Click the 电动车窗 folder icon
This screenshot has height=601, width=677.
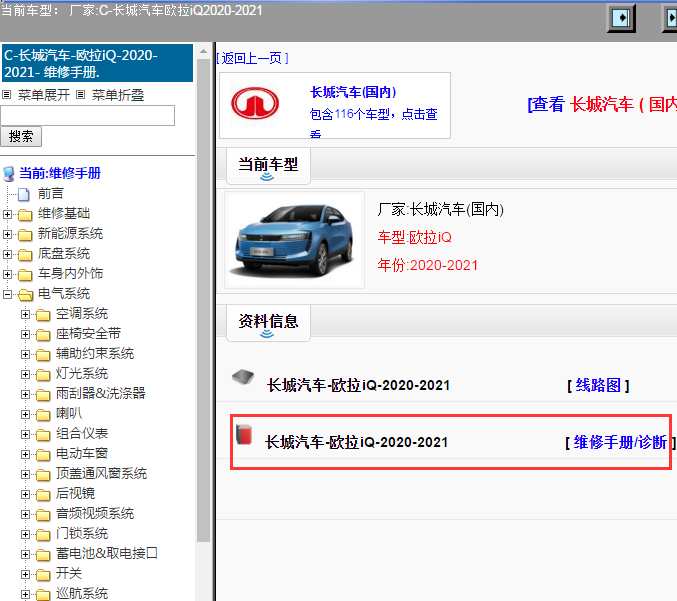click(43, 454)
